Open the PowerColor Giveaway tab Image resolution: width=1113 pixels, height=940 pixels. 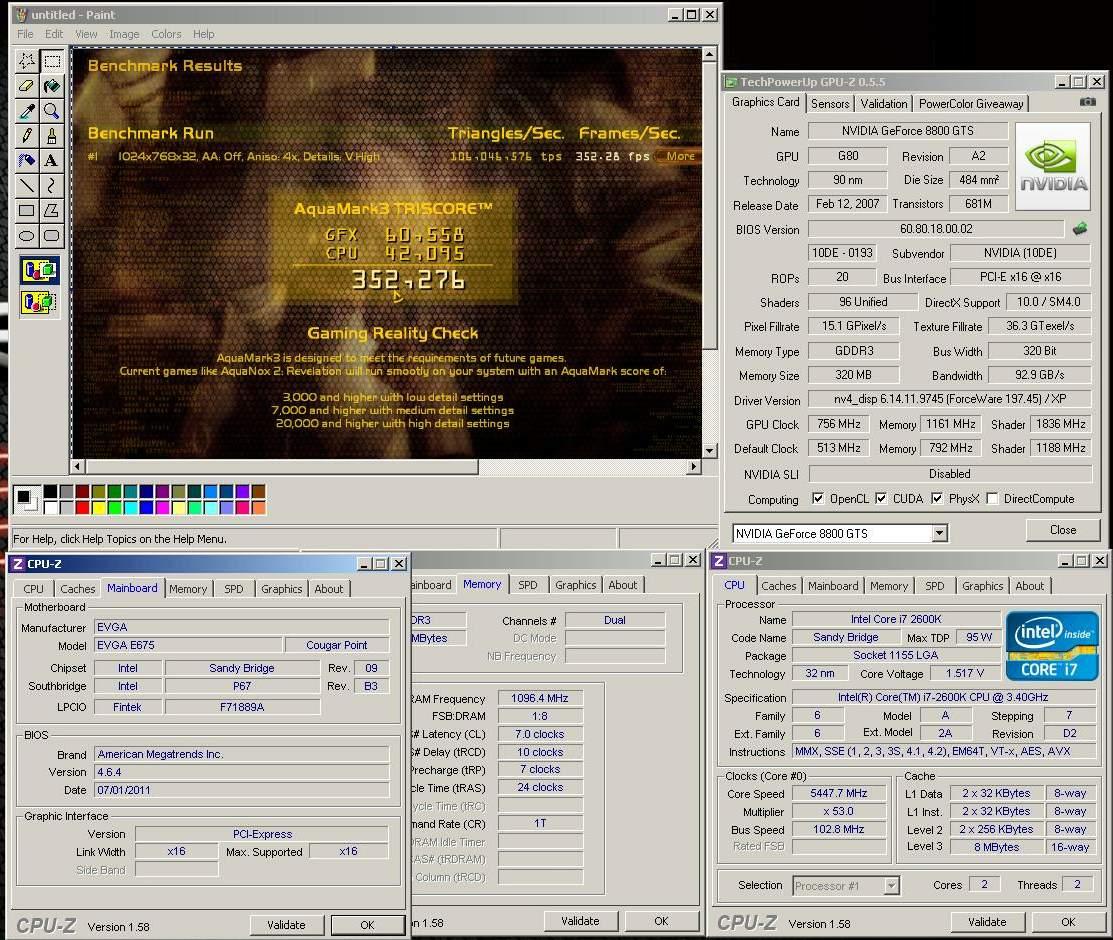pos(971,104)
